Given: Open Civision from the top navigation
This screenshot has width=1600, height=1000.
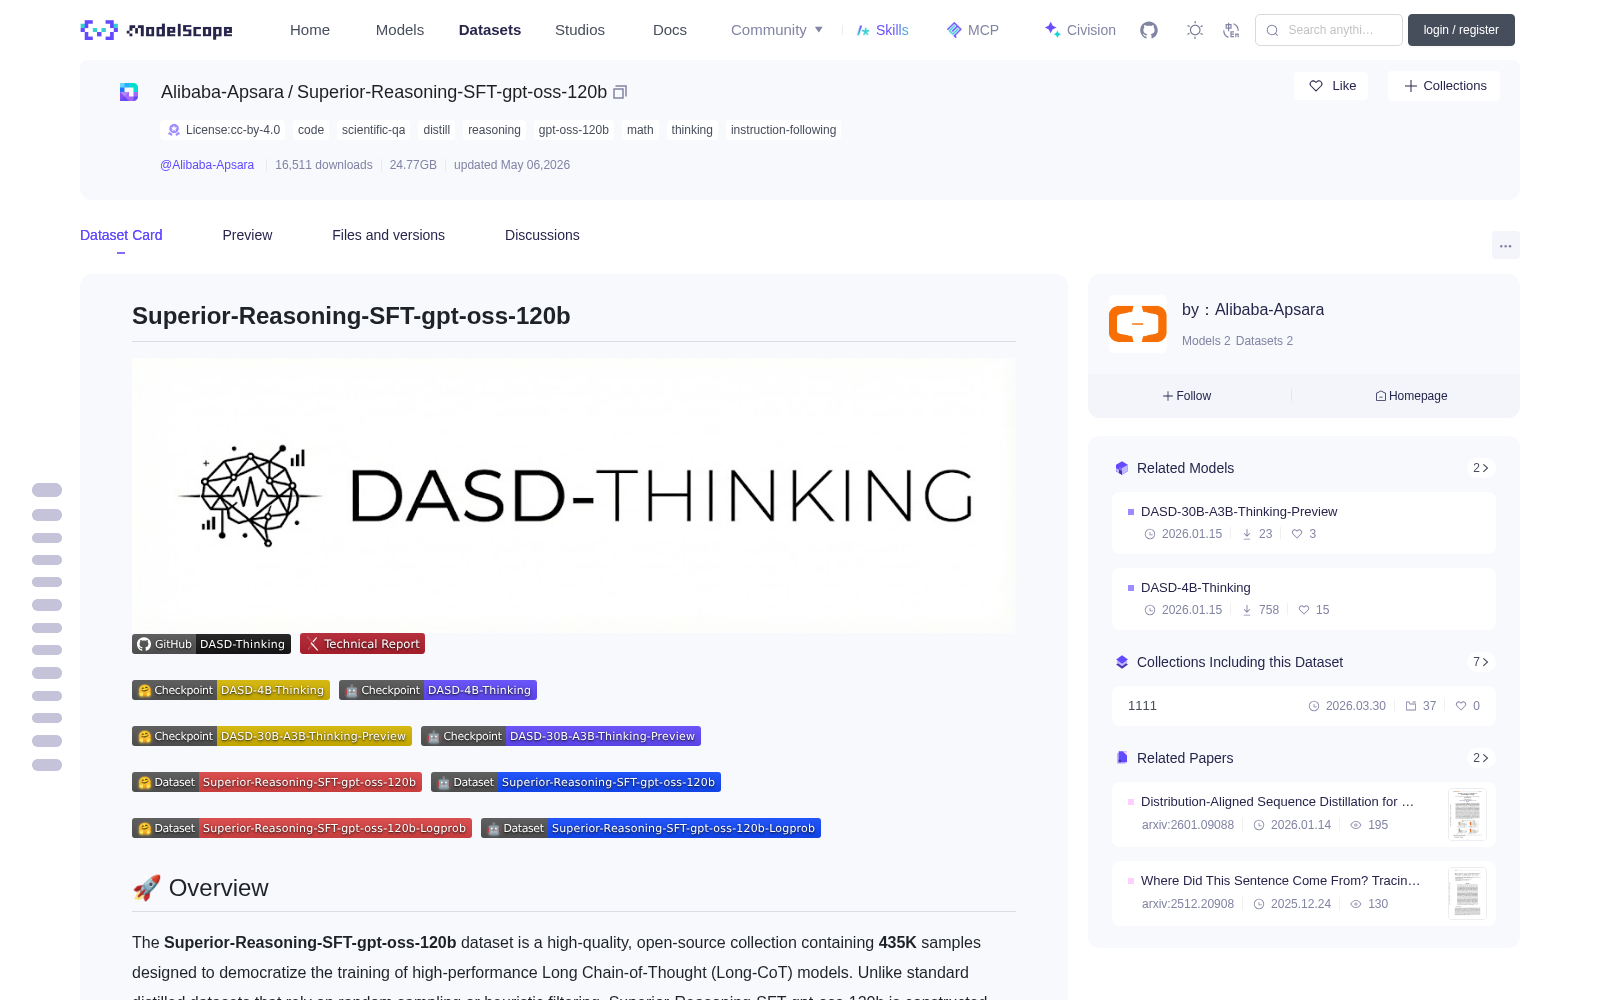Looking at the screenshot, I should click(x=1080, y=30).
